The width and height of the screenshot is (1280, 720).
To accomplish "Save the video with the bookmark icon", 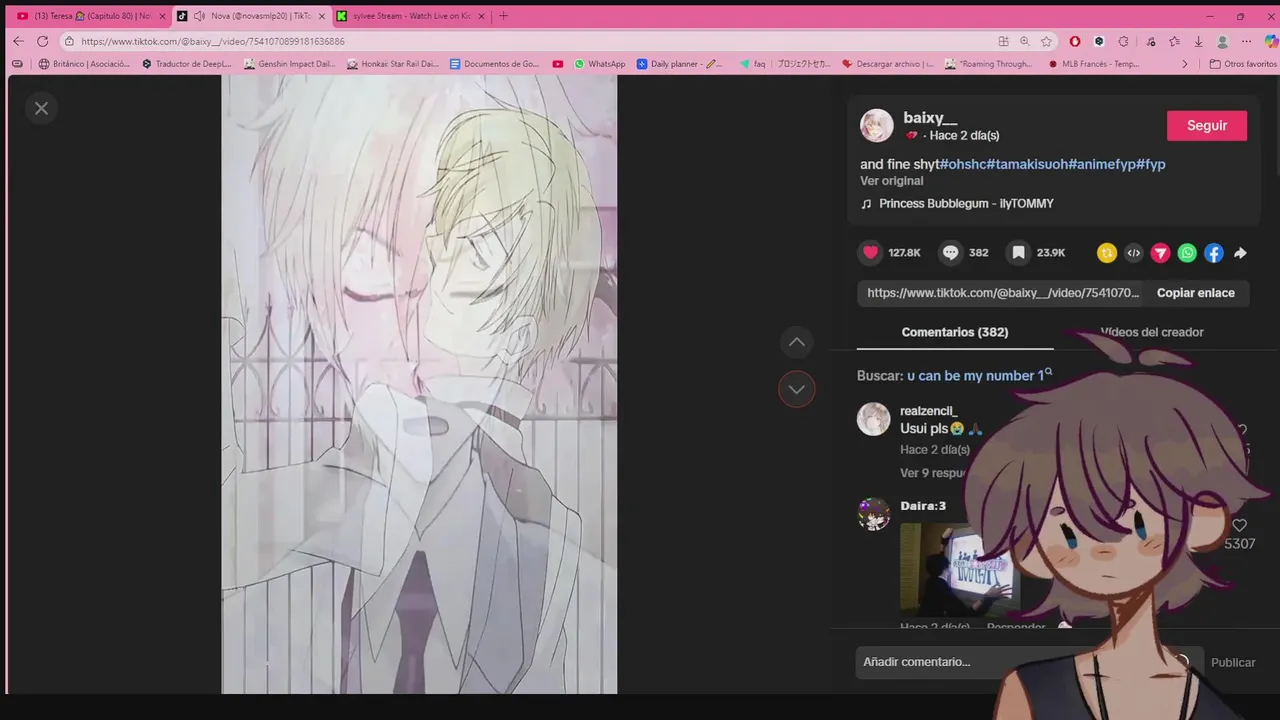I will [1018, 252].
